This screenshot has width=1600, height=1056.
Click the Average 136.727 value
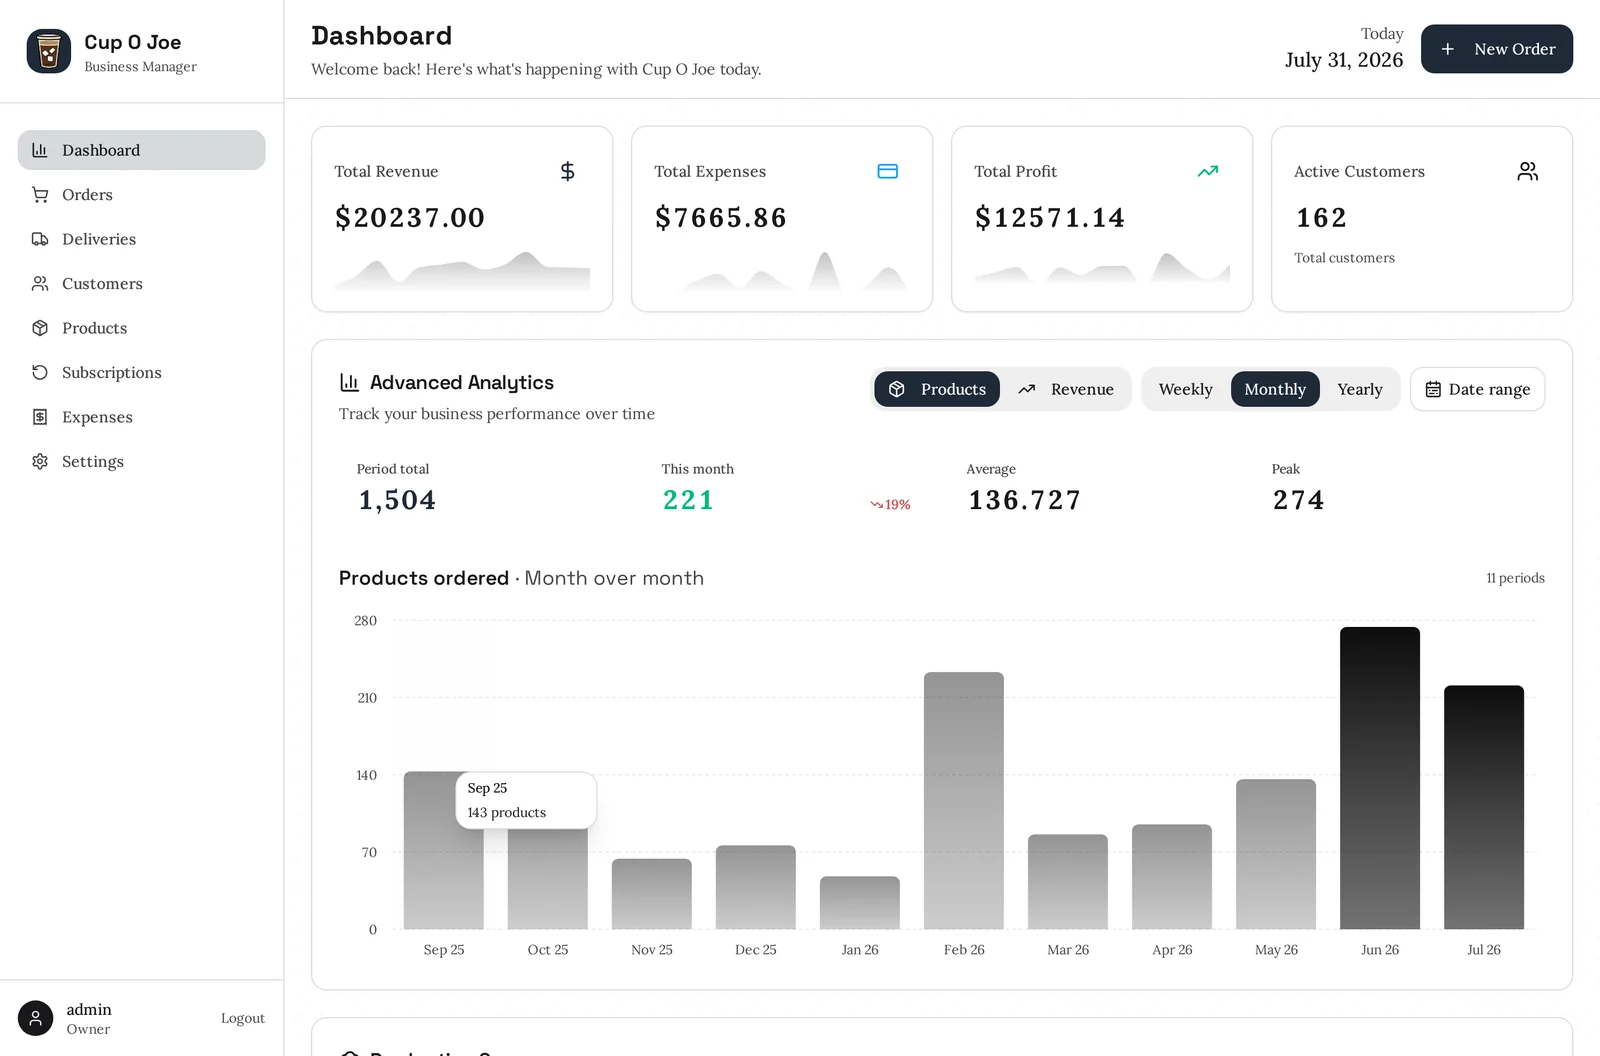1024,500
